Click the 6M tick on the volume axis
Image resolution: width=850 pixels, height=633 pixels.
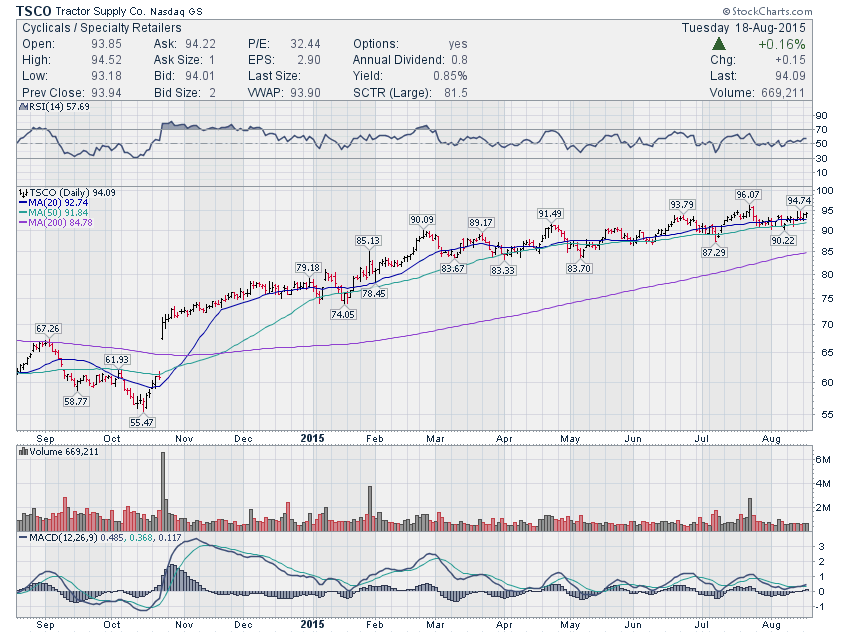click(823, 459)
